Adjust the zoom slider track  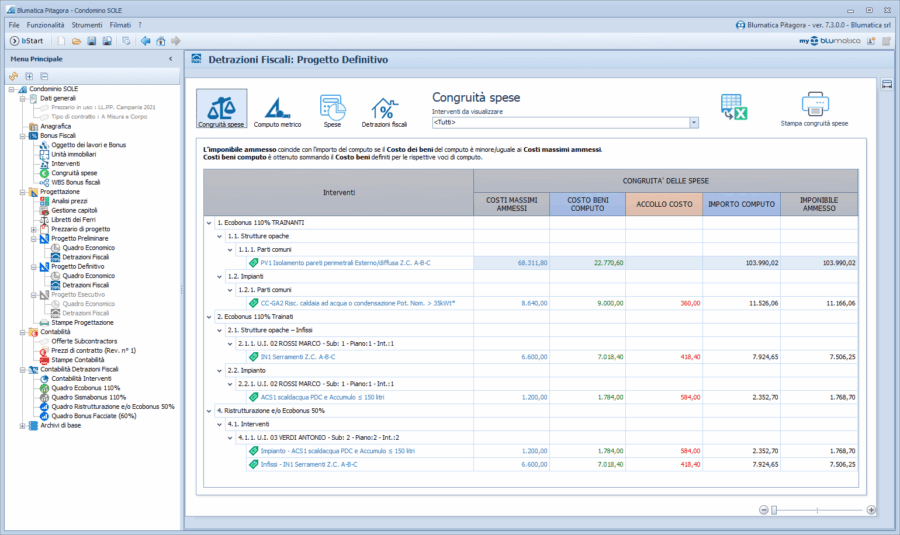point(817,510)
